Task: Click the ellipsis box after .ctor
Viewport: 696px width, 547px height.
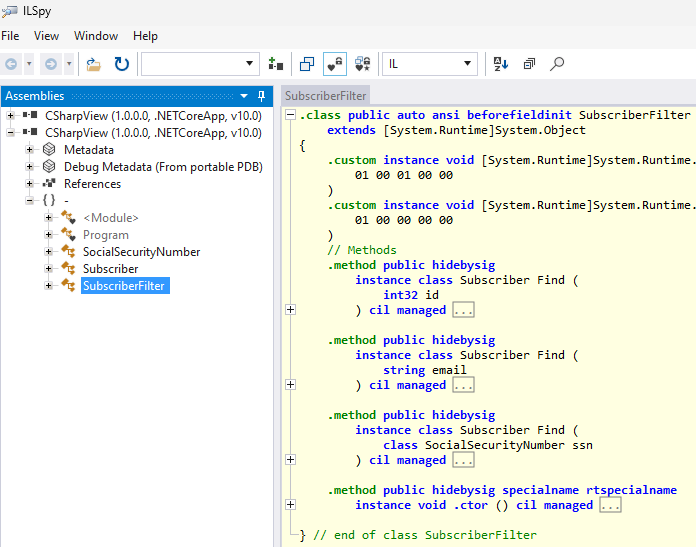Action: 610,505
